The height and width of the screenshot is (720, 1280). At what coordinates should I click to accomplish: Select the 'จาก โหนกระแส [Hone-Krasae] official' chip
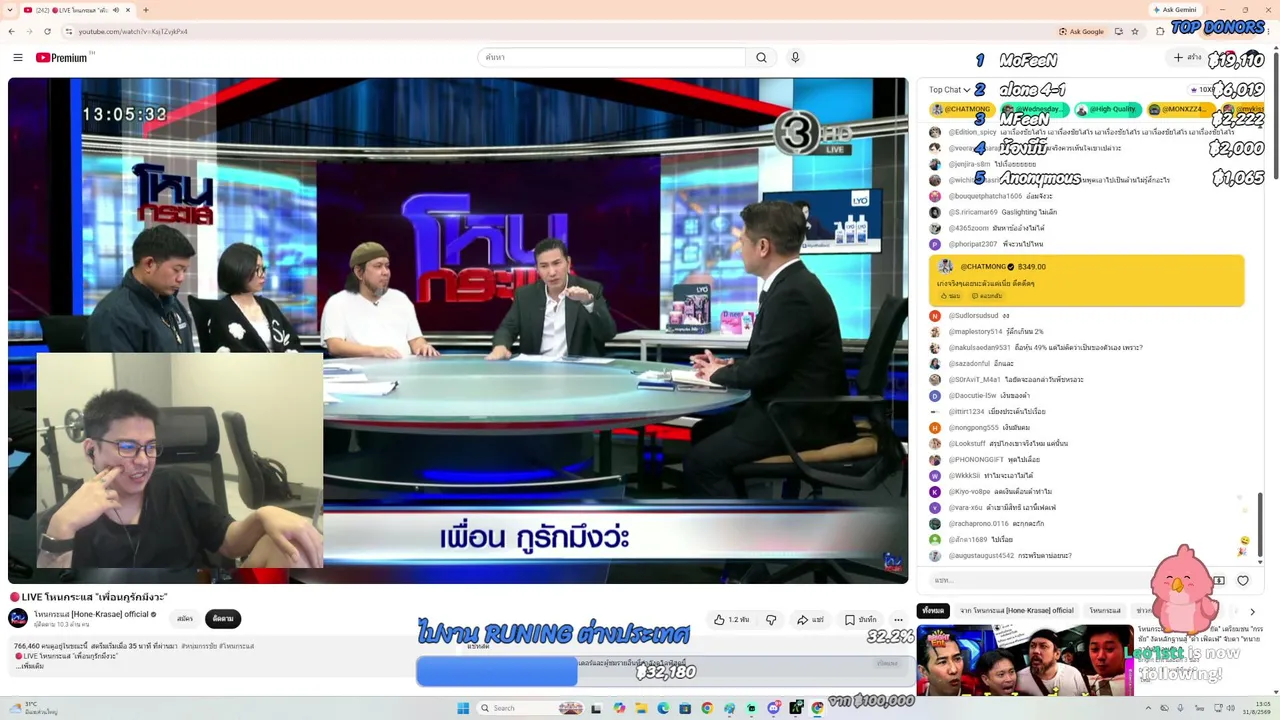tap(1017, 611)
